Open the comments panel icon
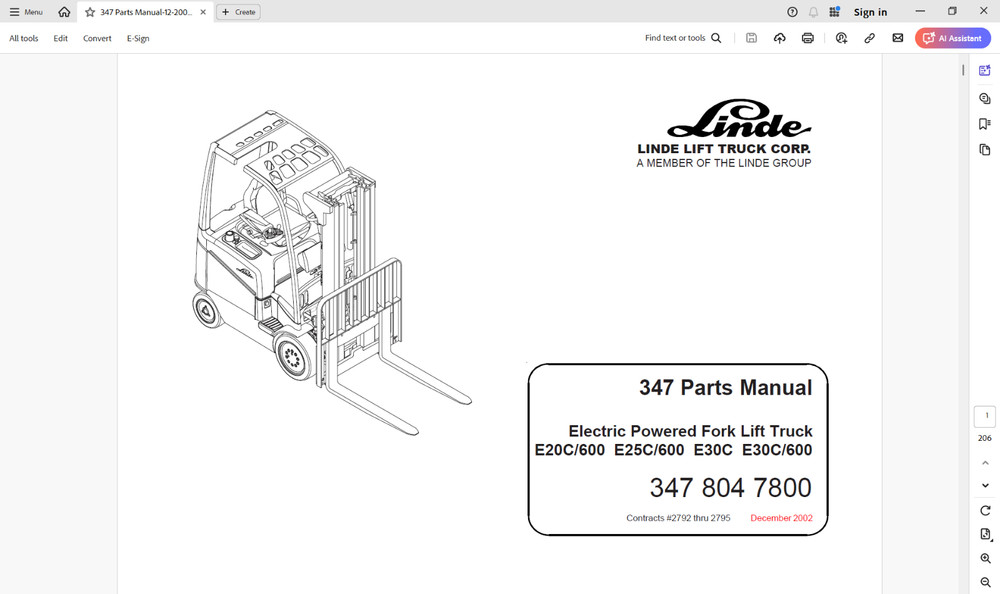Viewport: 1000px width, 594px height. point(985,98)
